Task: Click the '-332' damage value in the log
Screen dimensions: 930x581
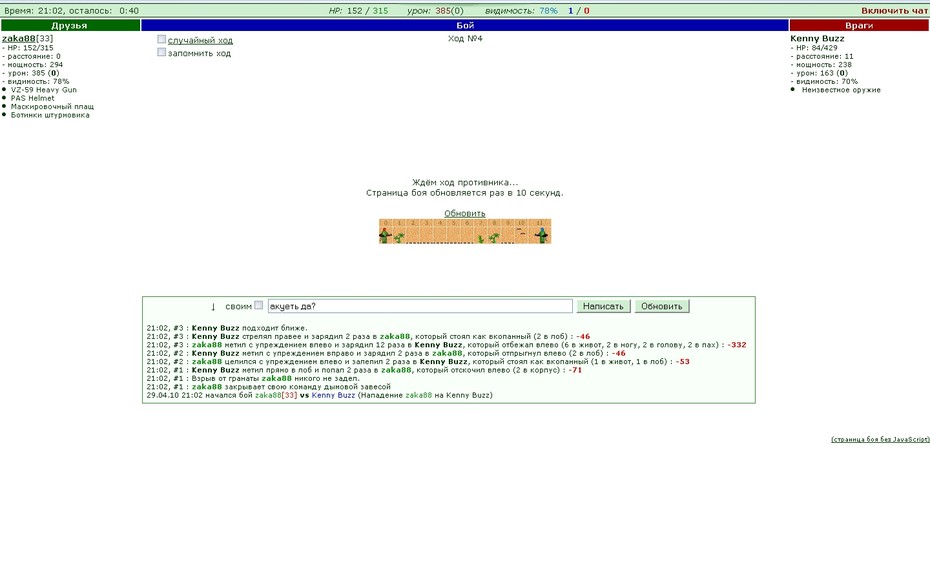Action: 737,344
